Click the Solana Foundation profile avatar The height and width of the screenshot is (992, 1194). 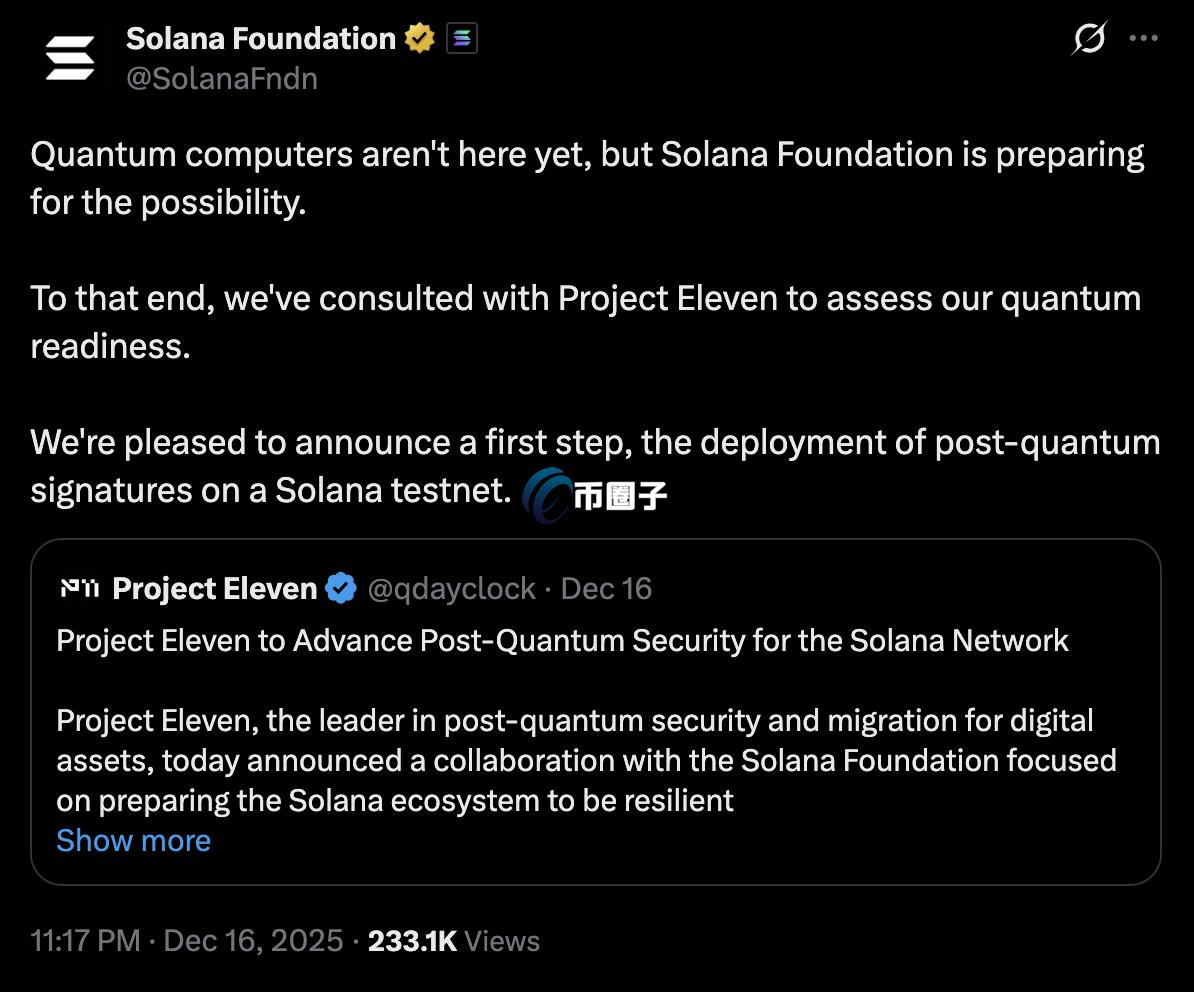69,57
